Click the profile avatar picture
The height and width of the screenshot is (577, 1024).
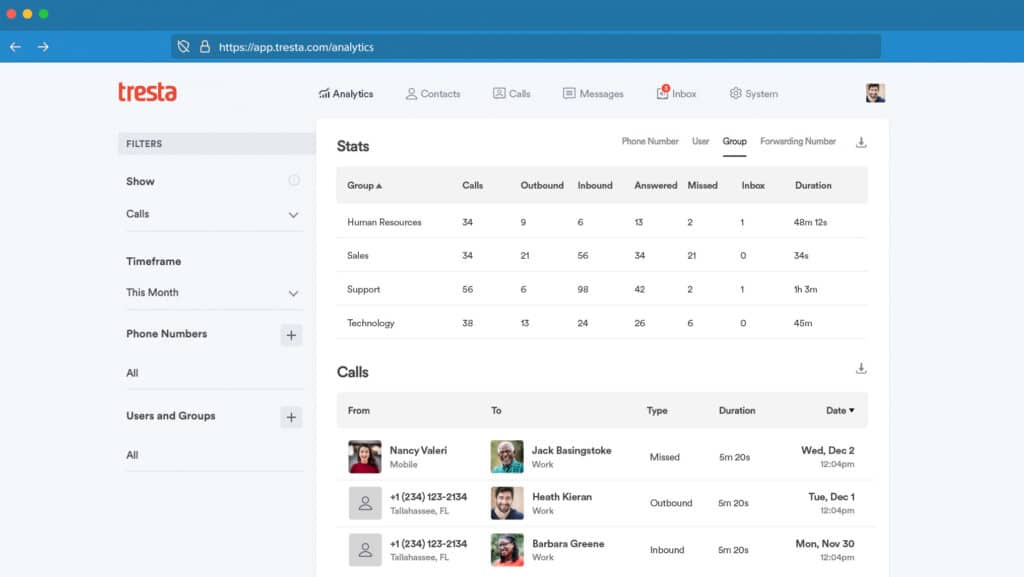[875, 92]
